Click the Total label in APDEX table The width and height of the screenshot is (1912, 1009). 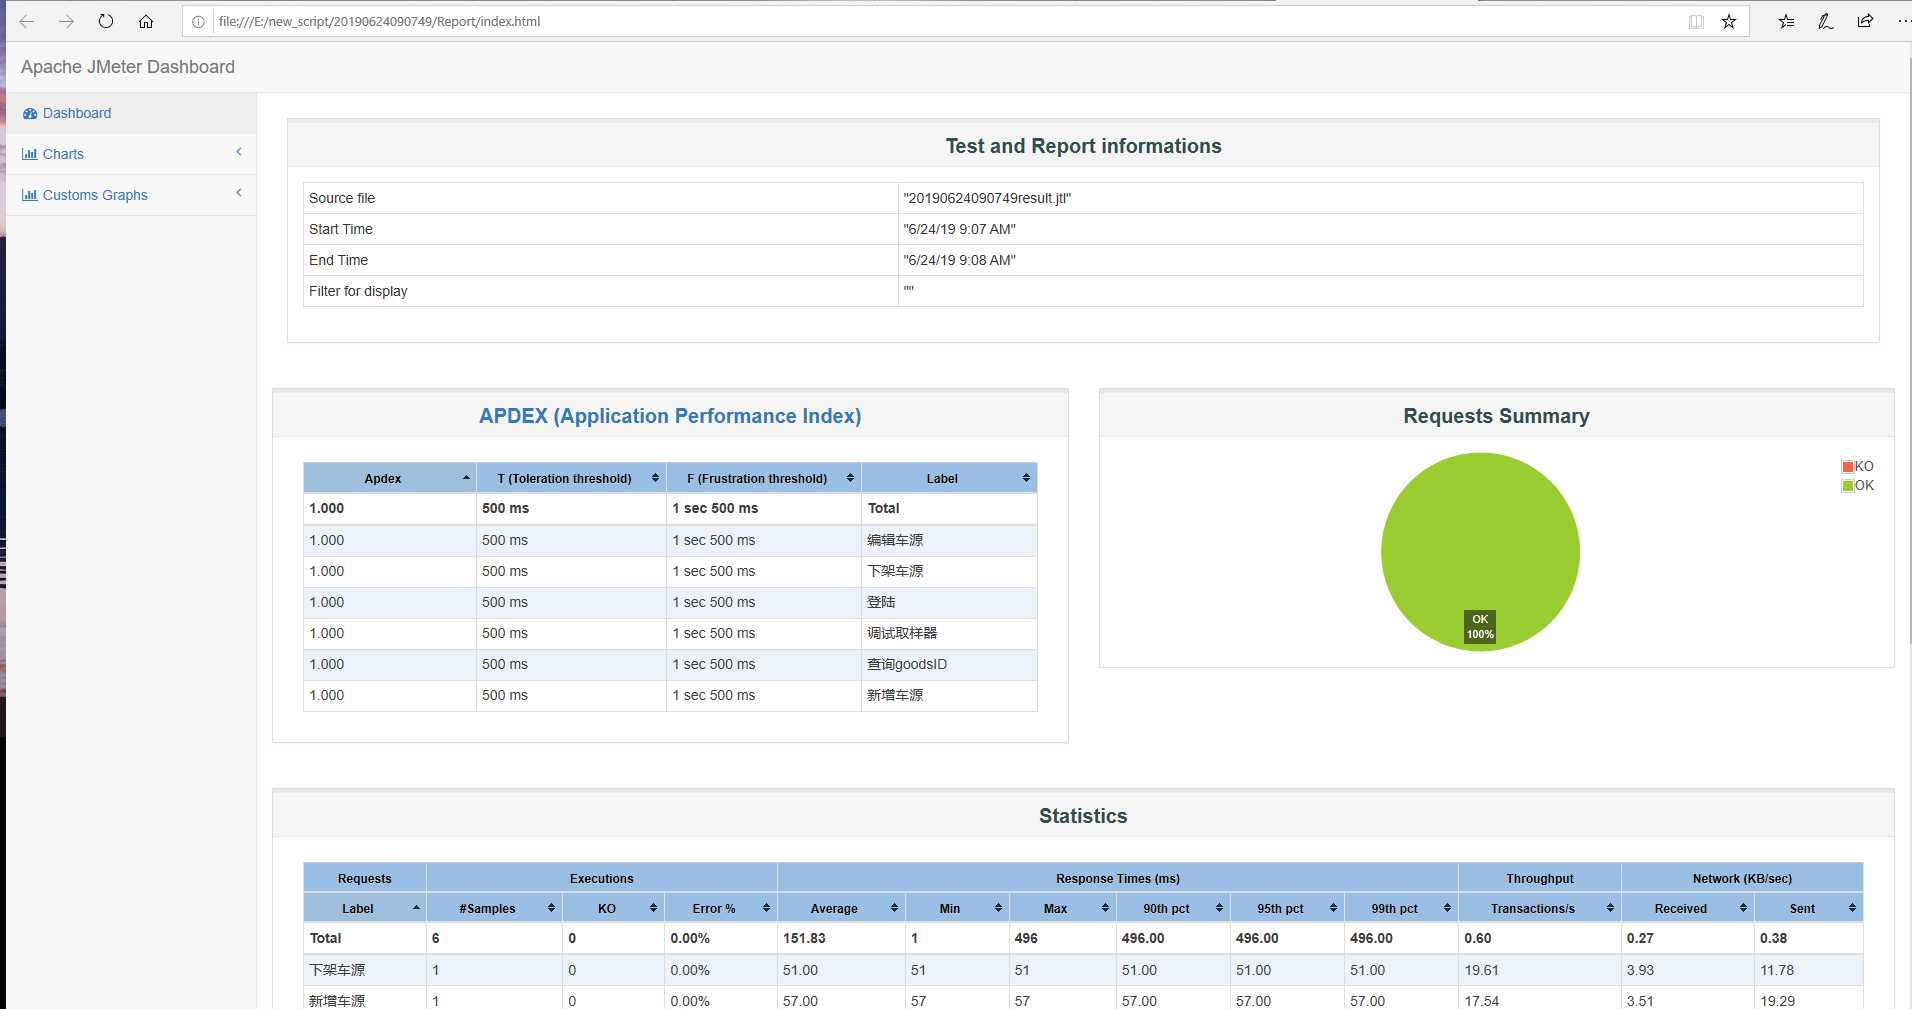click(x=884, y=508)
